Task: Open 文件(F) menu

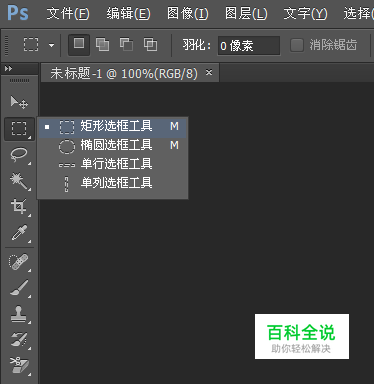Action: click(x=68, y=14)
